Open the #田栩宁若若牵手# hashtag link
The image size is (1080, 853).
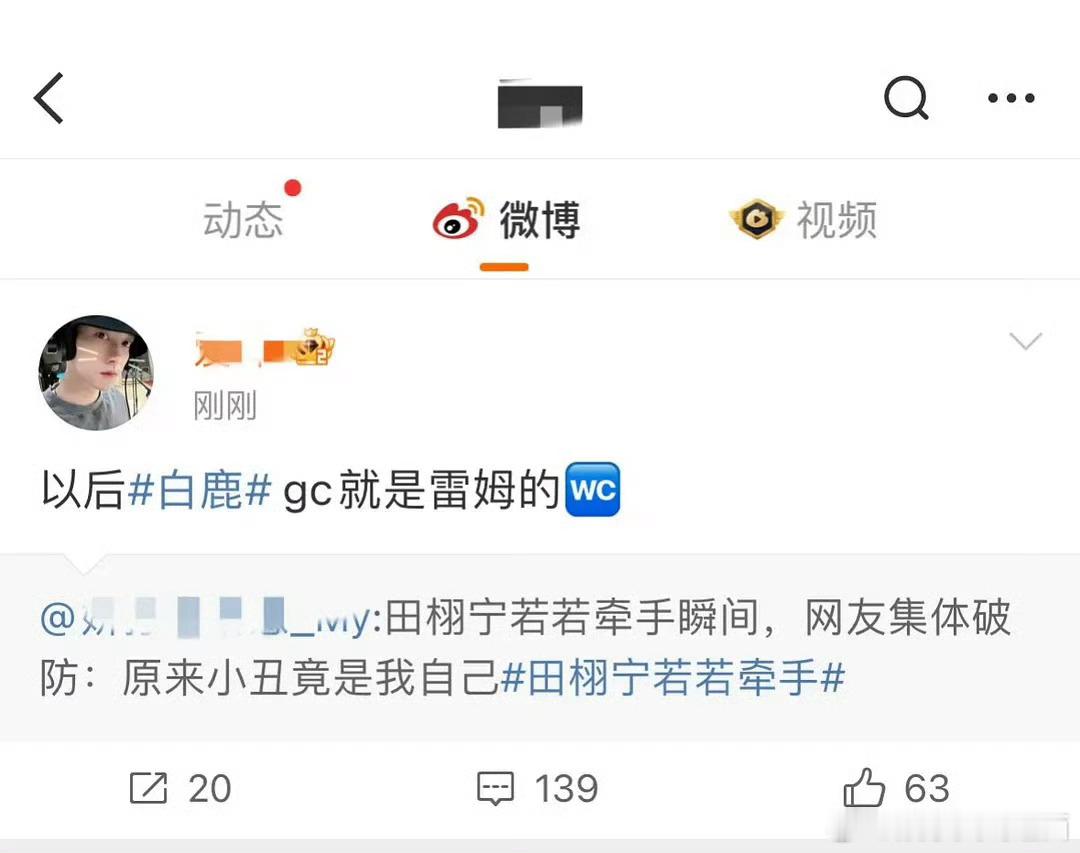coord(673,677)
